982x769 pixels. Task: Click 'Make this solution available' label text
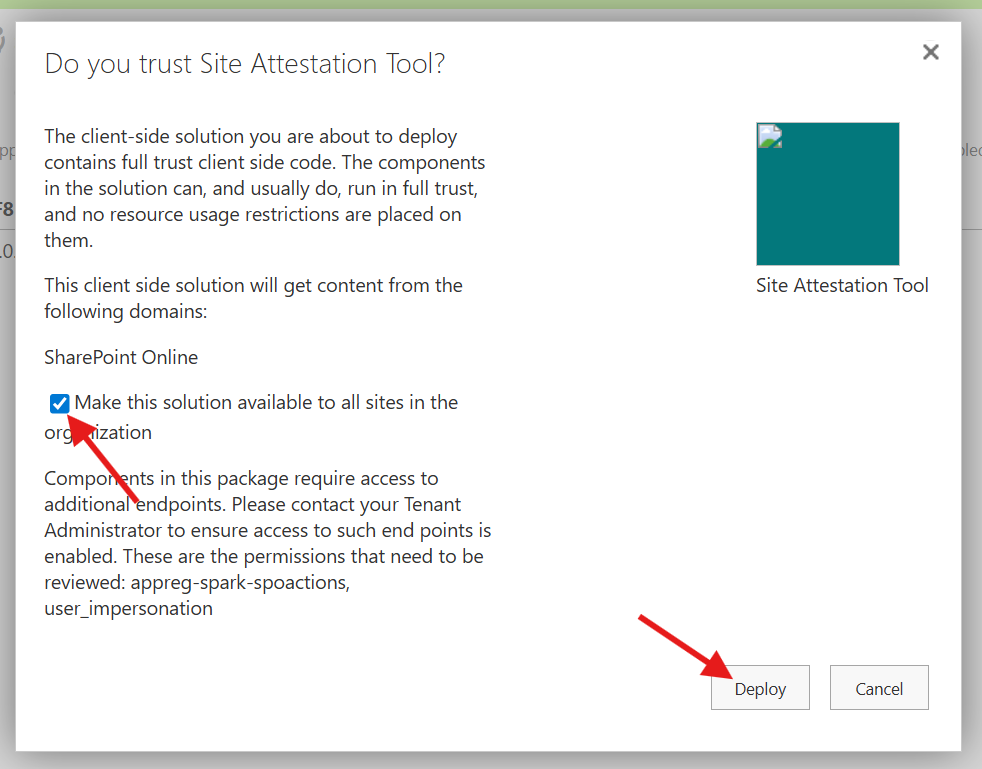[x=266, y=402]
